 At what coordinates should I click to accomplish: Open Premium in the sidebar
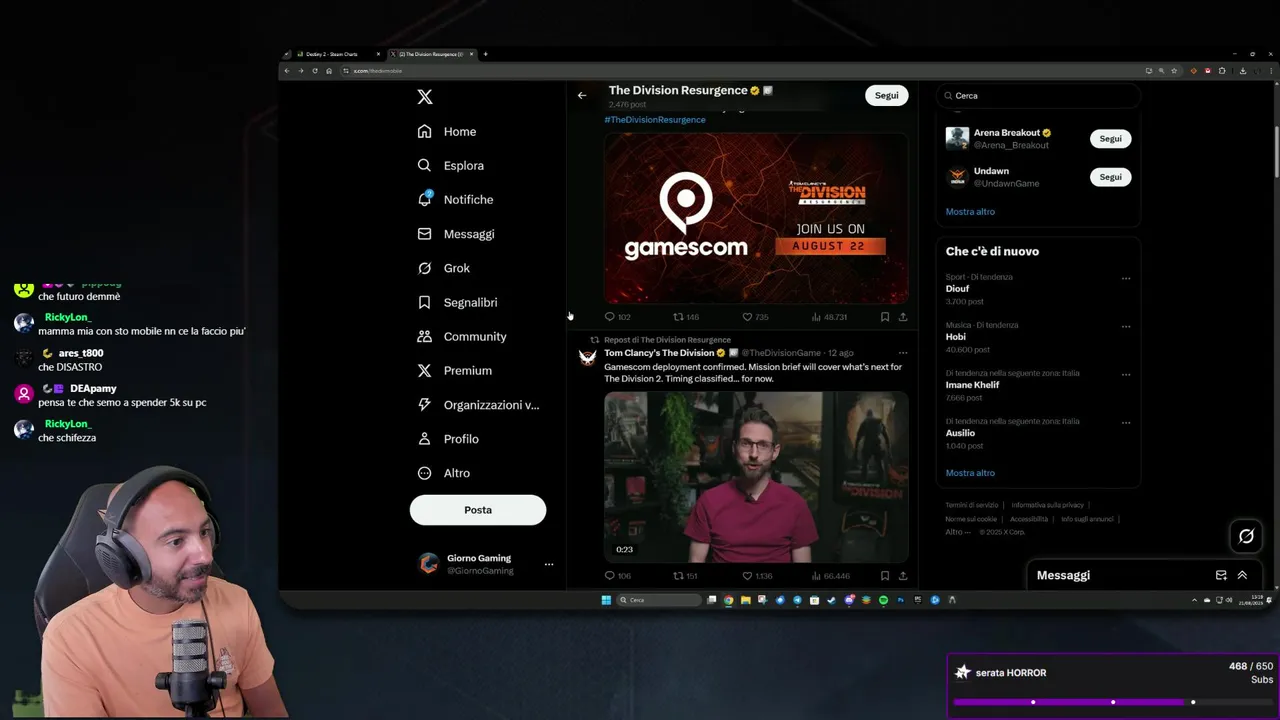[x=454, y=370]
